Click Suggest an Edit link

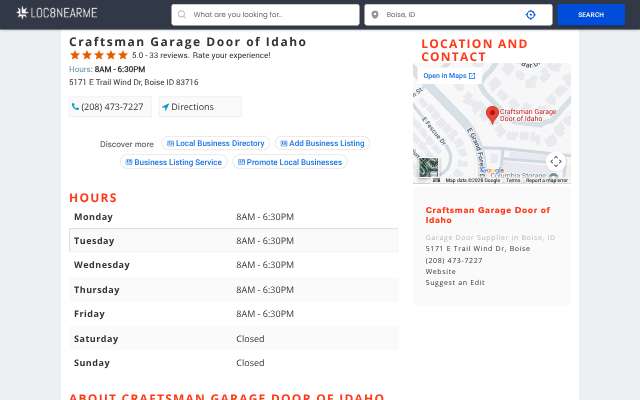455,282
